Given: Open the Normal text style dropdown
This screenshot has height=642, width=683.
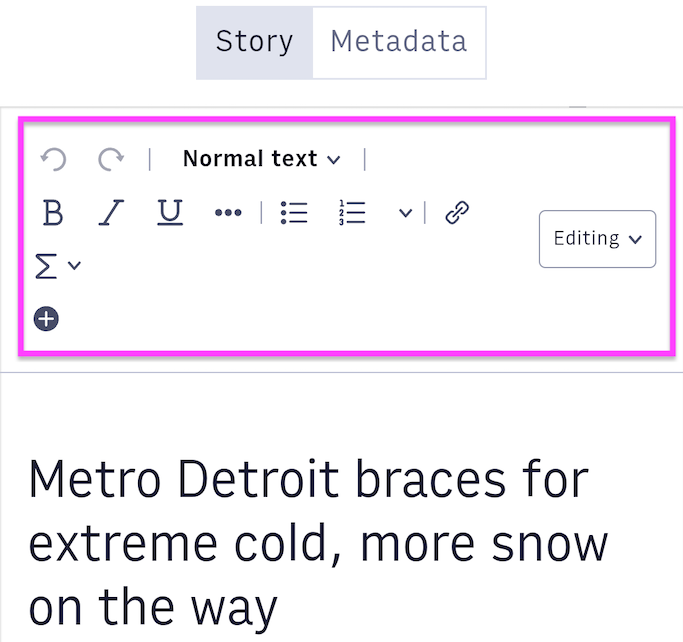Looking at the screenshot, I should (261, 159).
